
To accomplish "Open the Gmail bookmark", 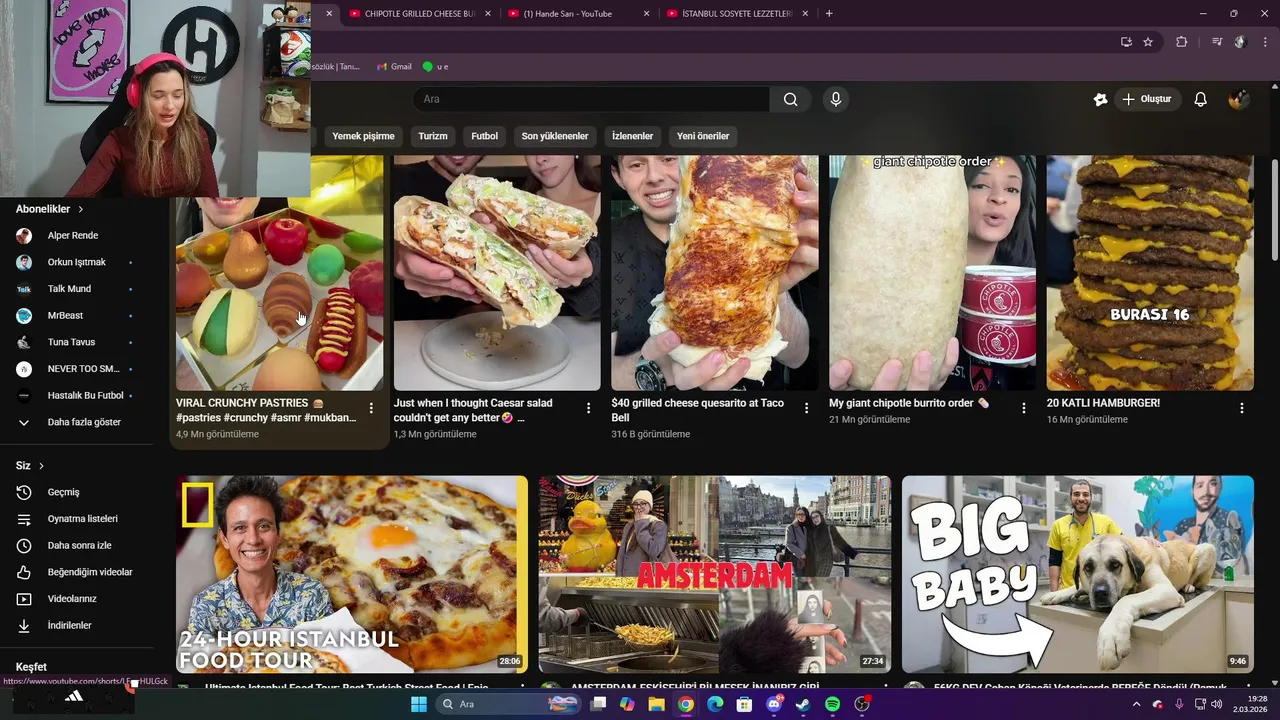I will click(394, 66).
